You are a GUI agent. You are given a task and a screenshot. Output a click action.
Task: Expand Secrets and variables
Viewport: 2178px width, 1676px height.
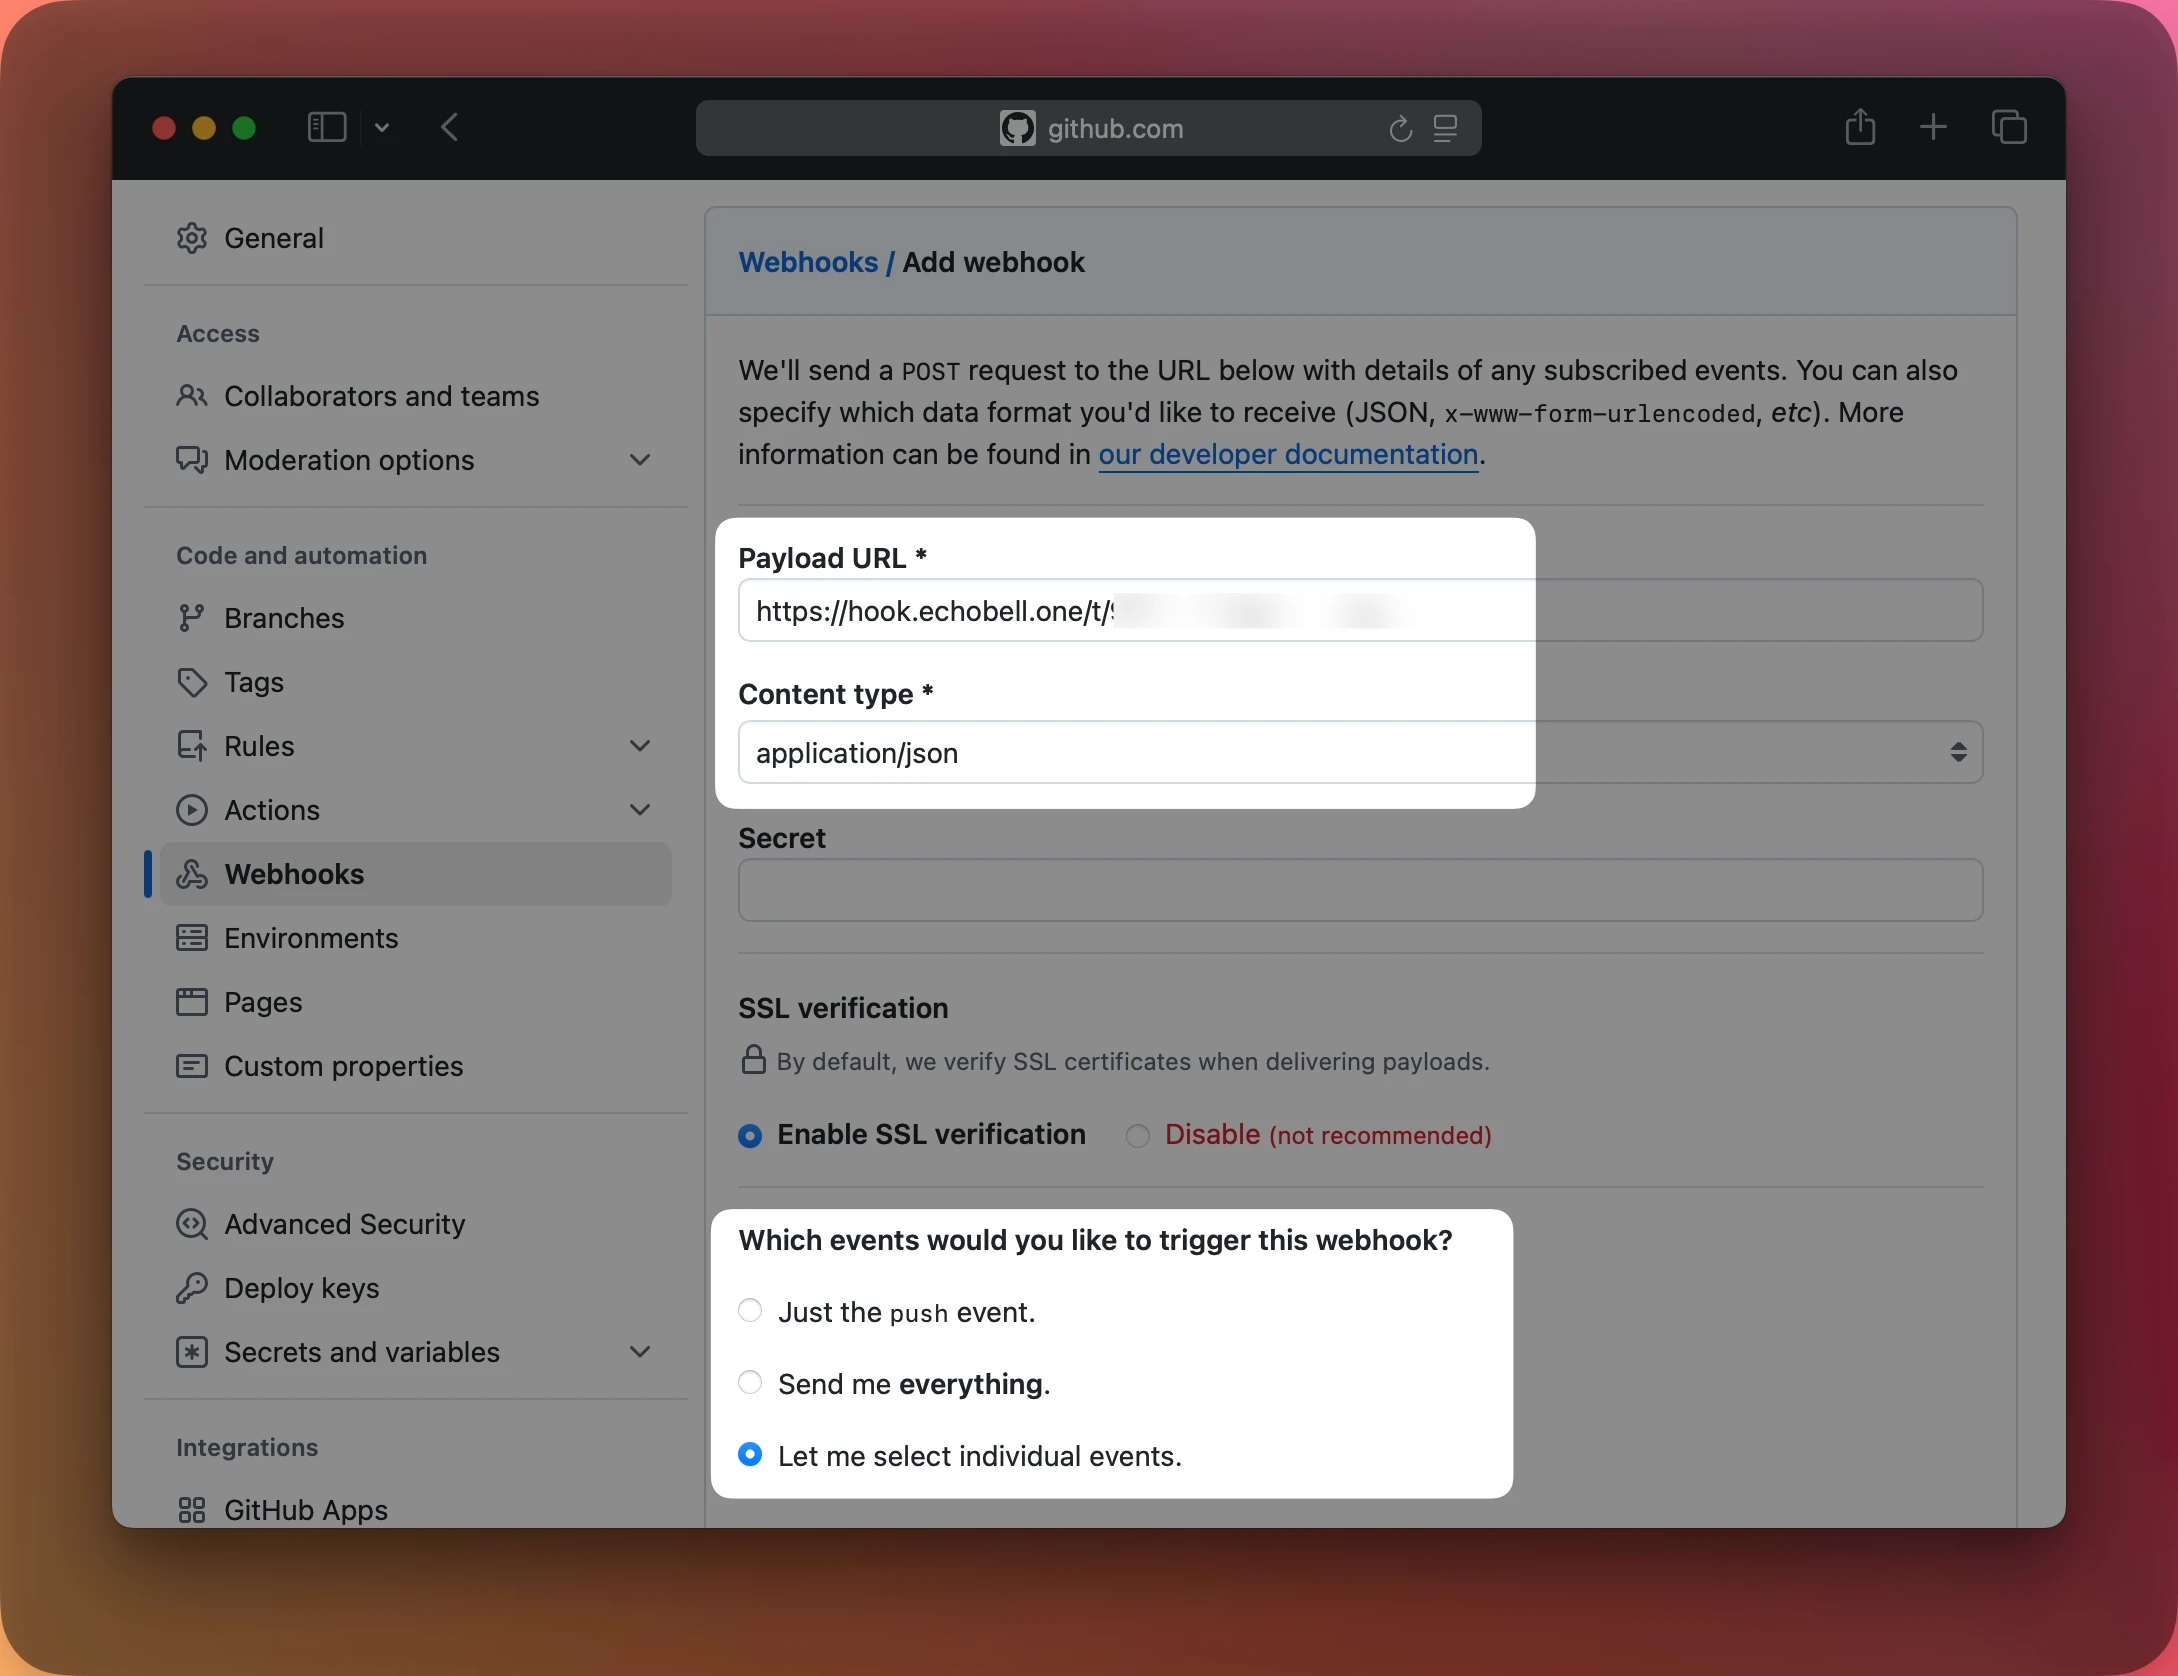tap(640, 1352)
